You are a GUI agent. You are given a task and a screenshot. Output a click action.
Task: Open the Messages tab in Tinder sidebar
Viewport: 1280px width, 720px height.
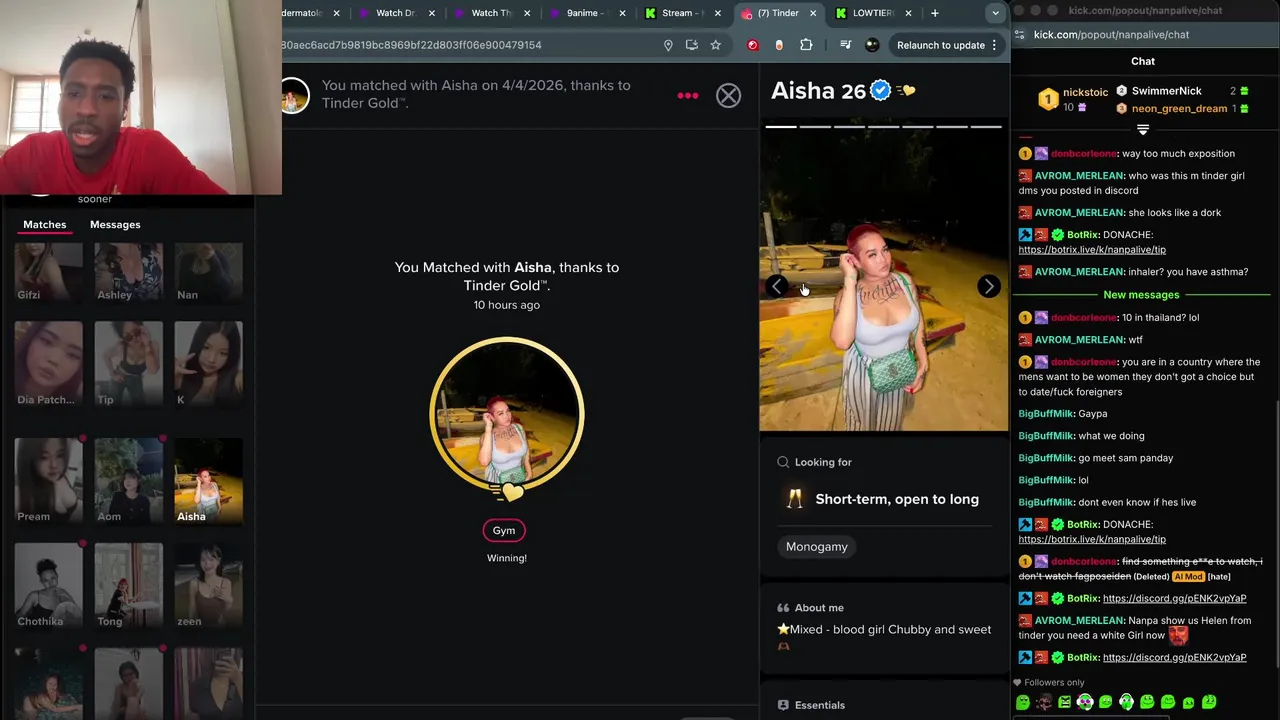(115, 225)
